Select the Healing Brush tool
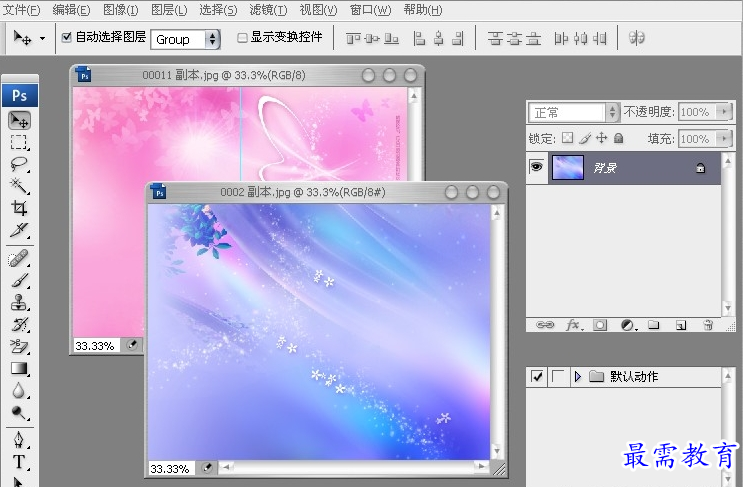Image resolution: width=745 pixels, height=487 pixels. (19, 259)
